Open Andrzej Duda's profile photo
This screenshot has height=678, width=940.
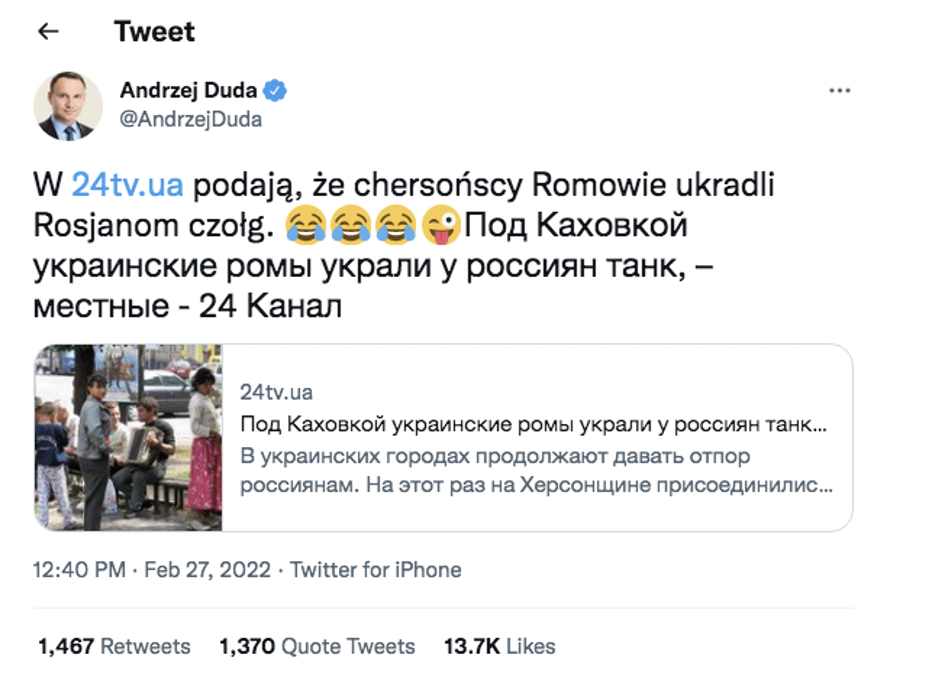68,105
